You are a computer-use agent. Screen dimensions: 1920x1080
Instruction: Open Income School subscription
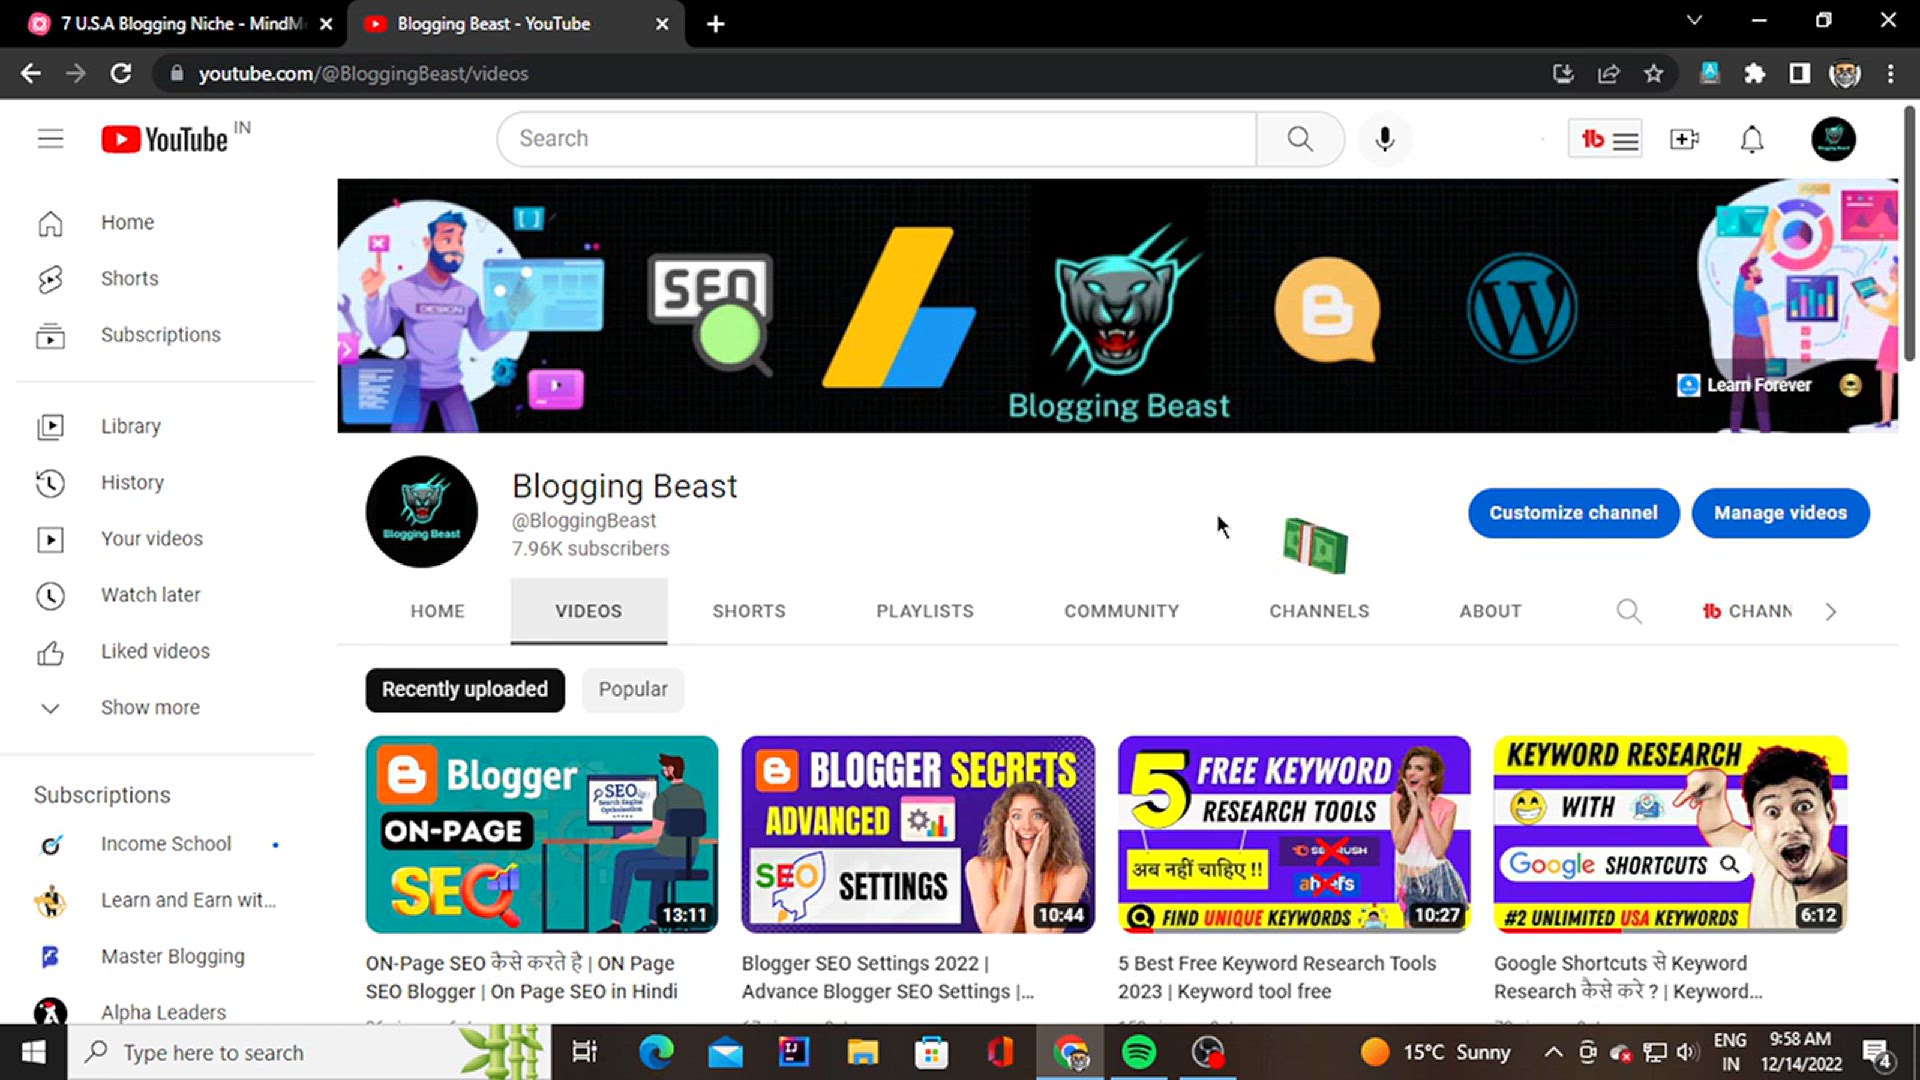tap(165, 845)
